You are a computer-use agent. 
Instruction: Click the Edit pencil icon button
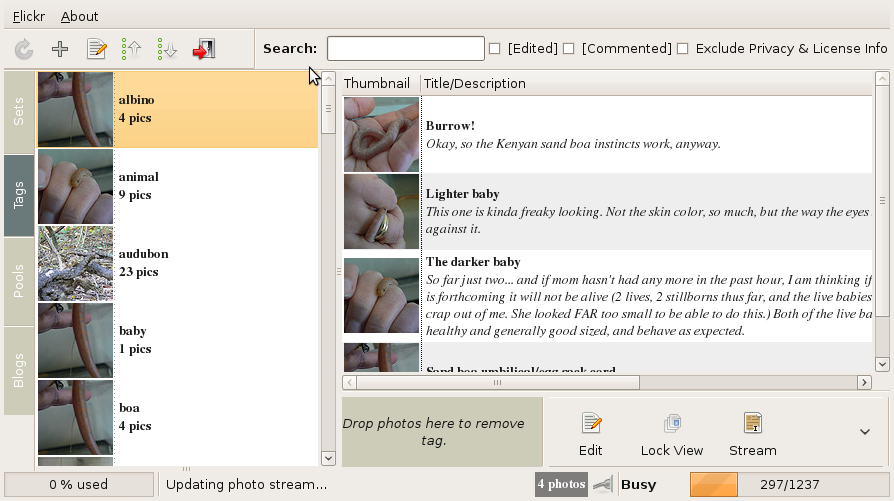point(591,423)
